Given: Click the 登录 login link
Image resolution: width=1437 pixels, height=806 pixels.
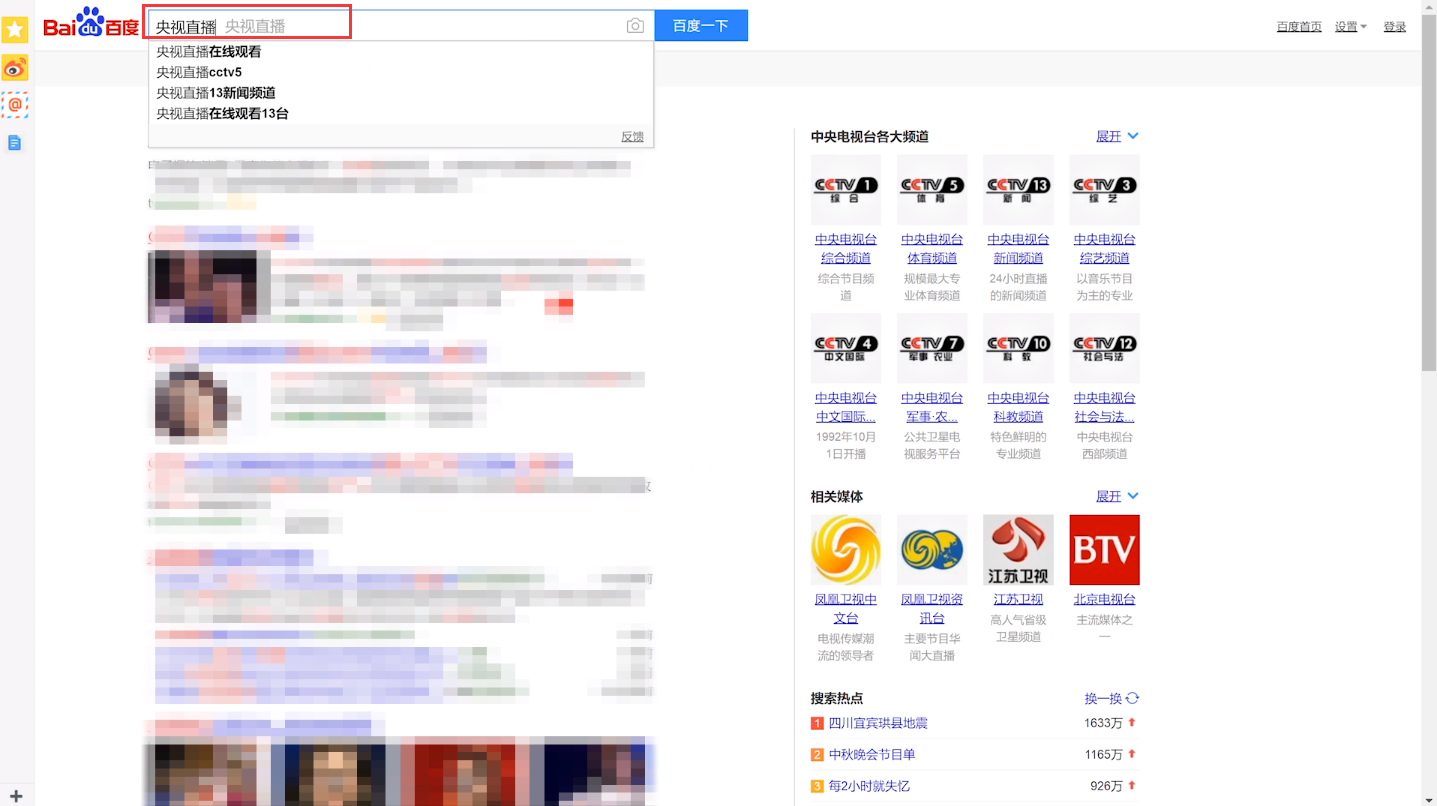Looking at the screenshot, I should (x=1395, y=27).
